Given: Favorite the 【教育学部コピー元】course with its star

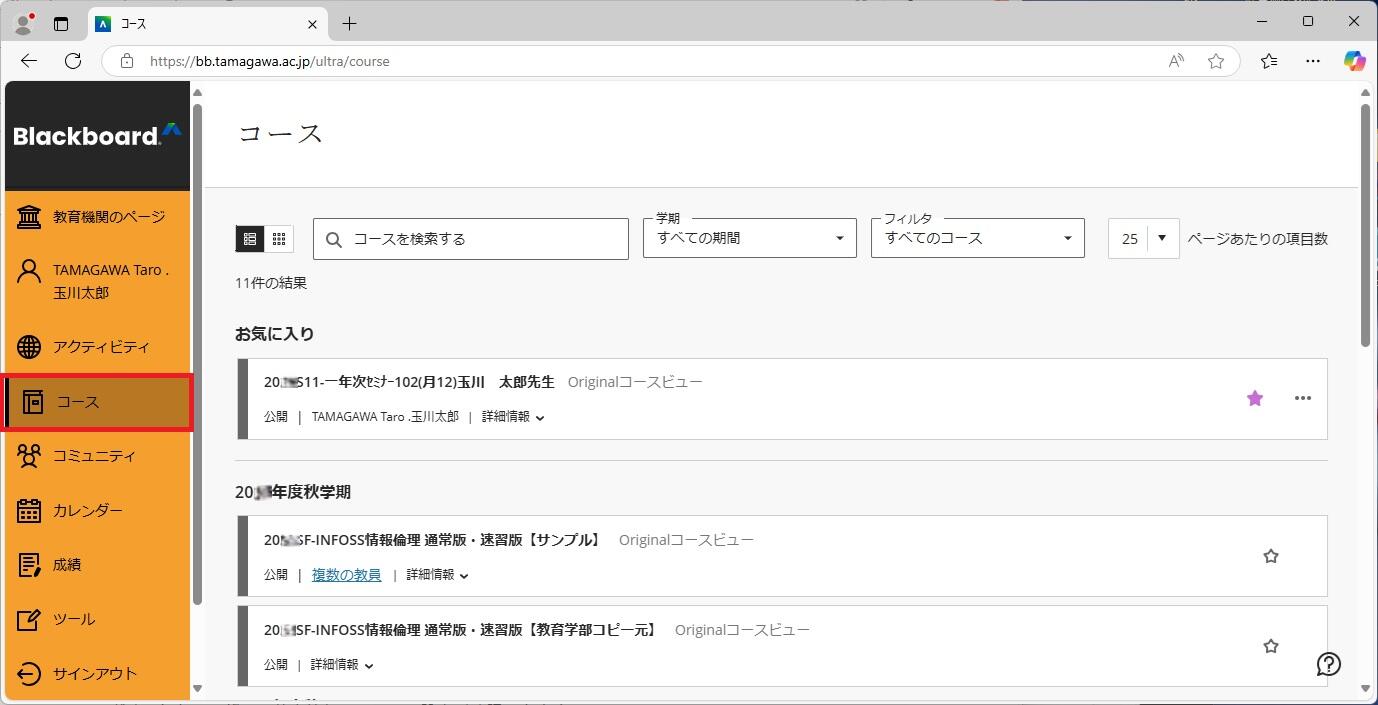Looking at the screenshot, I should [1270, 646].
